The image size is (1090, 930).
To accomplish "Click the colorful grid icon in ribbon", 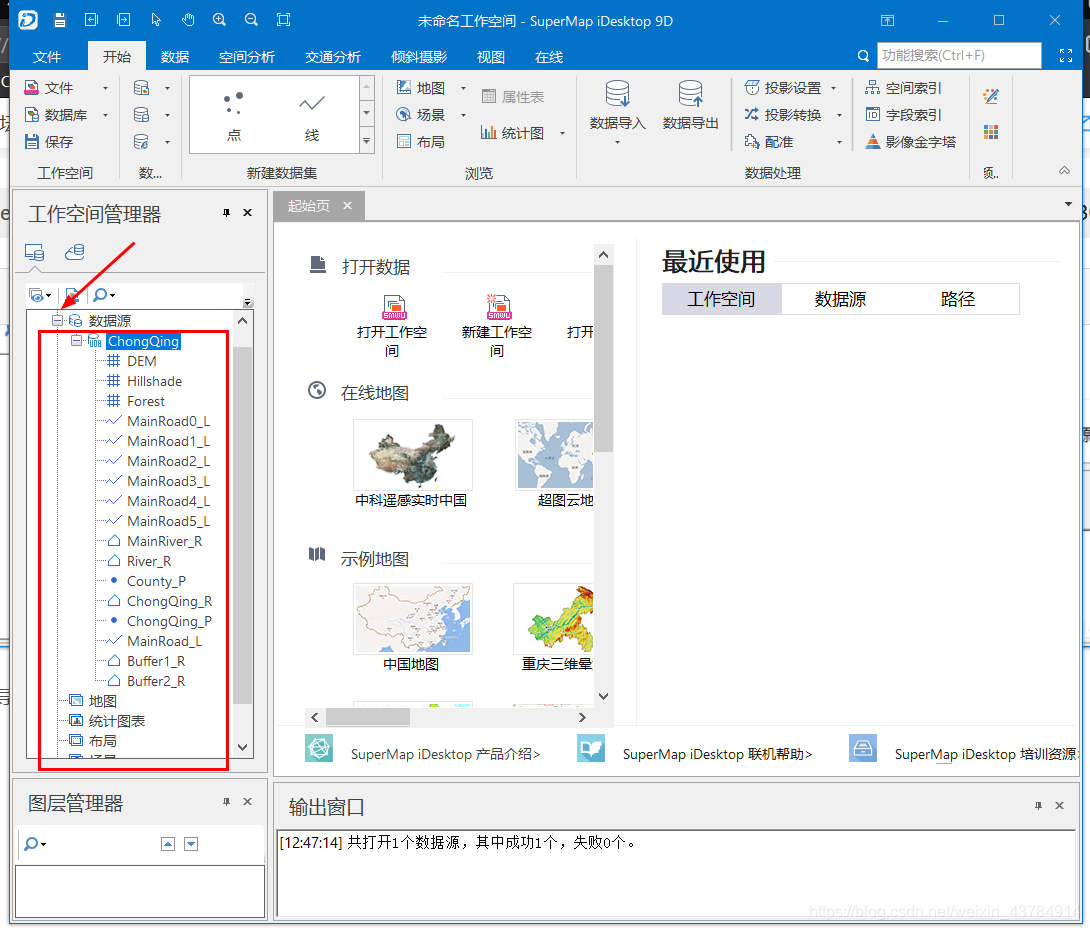I will [991, 132].
